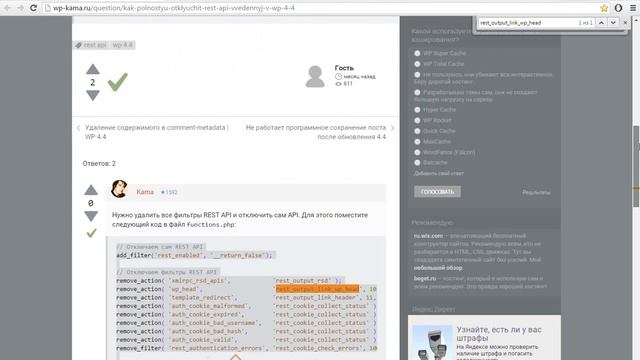Click the ГОЛОСОВАТЬ vote button
Screen dimensions: 640x360
437,192
